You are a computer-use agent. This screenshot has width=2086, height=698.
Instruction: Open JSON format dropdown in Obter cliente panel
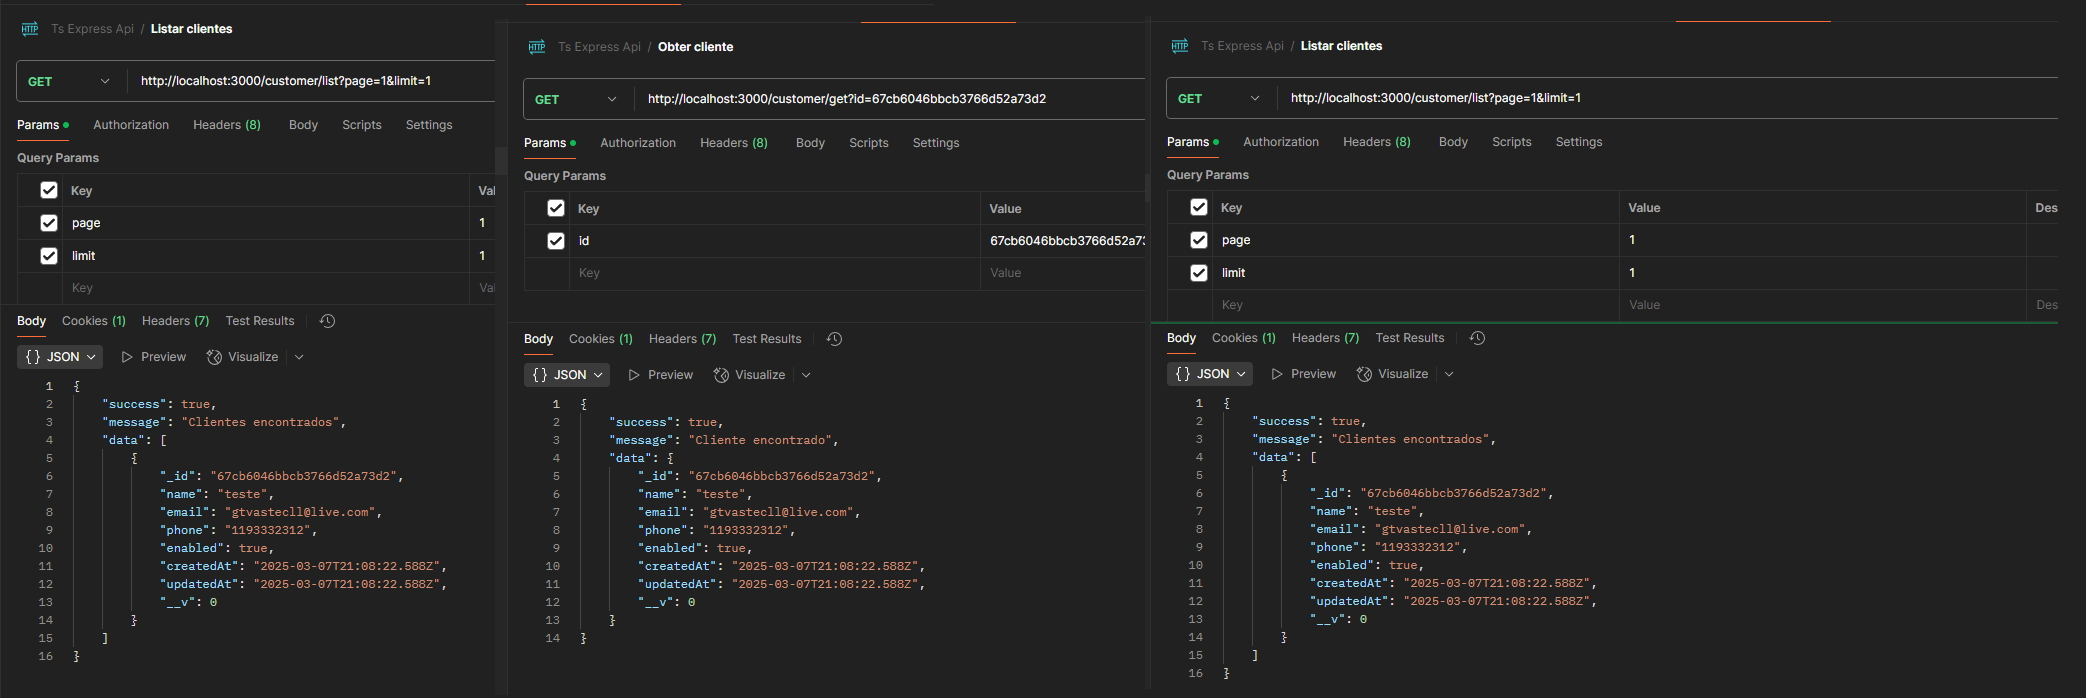pyautogui.click(x=567, y=375)
